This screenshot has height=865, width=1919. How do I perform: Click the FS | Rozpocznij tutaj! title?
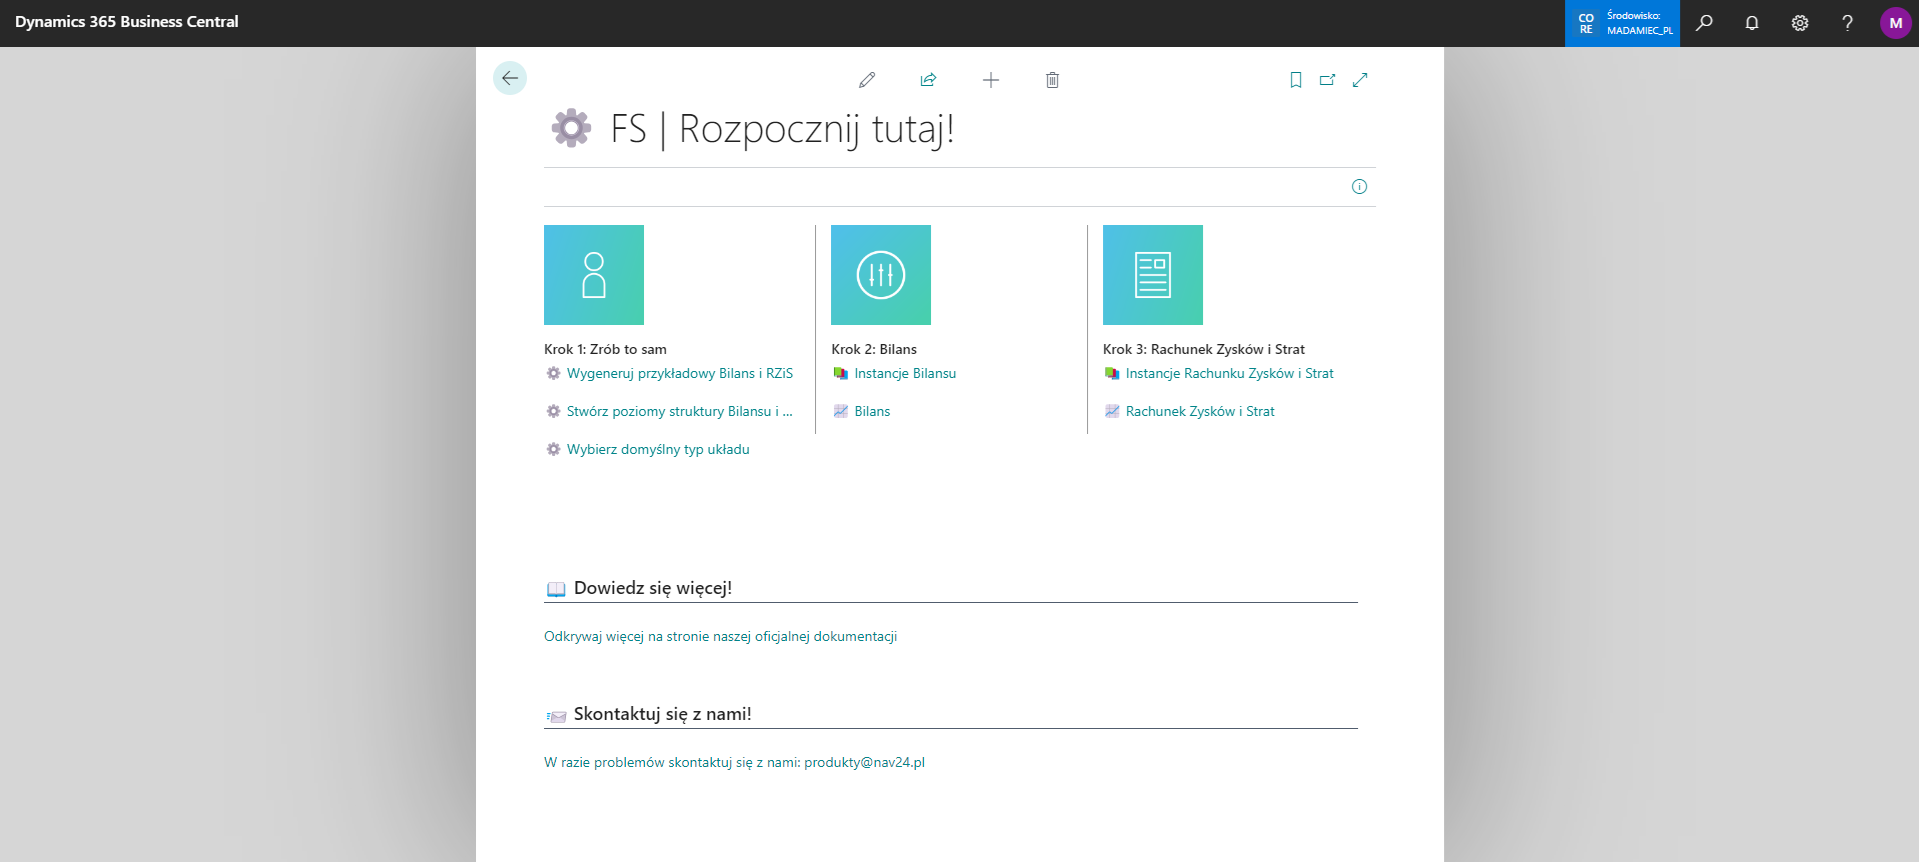[x=782, y=129]
